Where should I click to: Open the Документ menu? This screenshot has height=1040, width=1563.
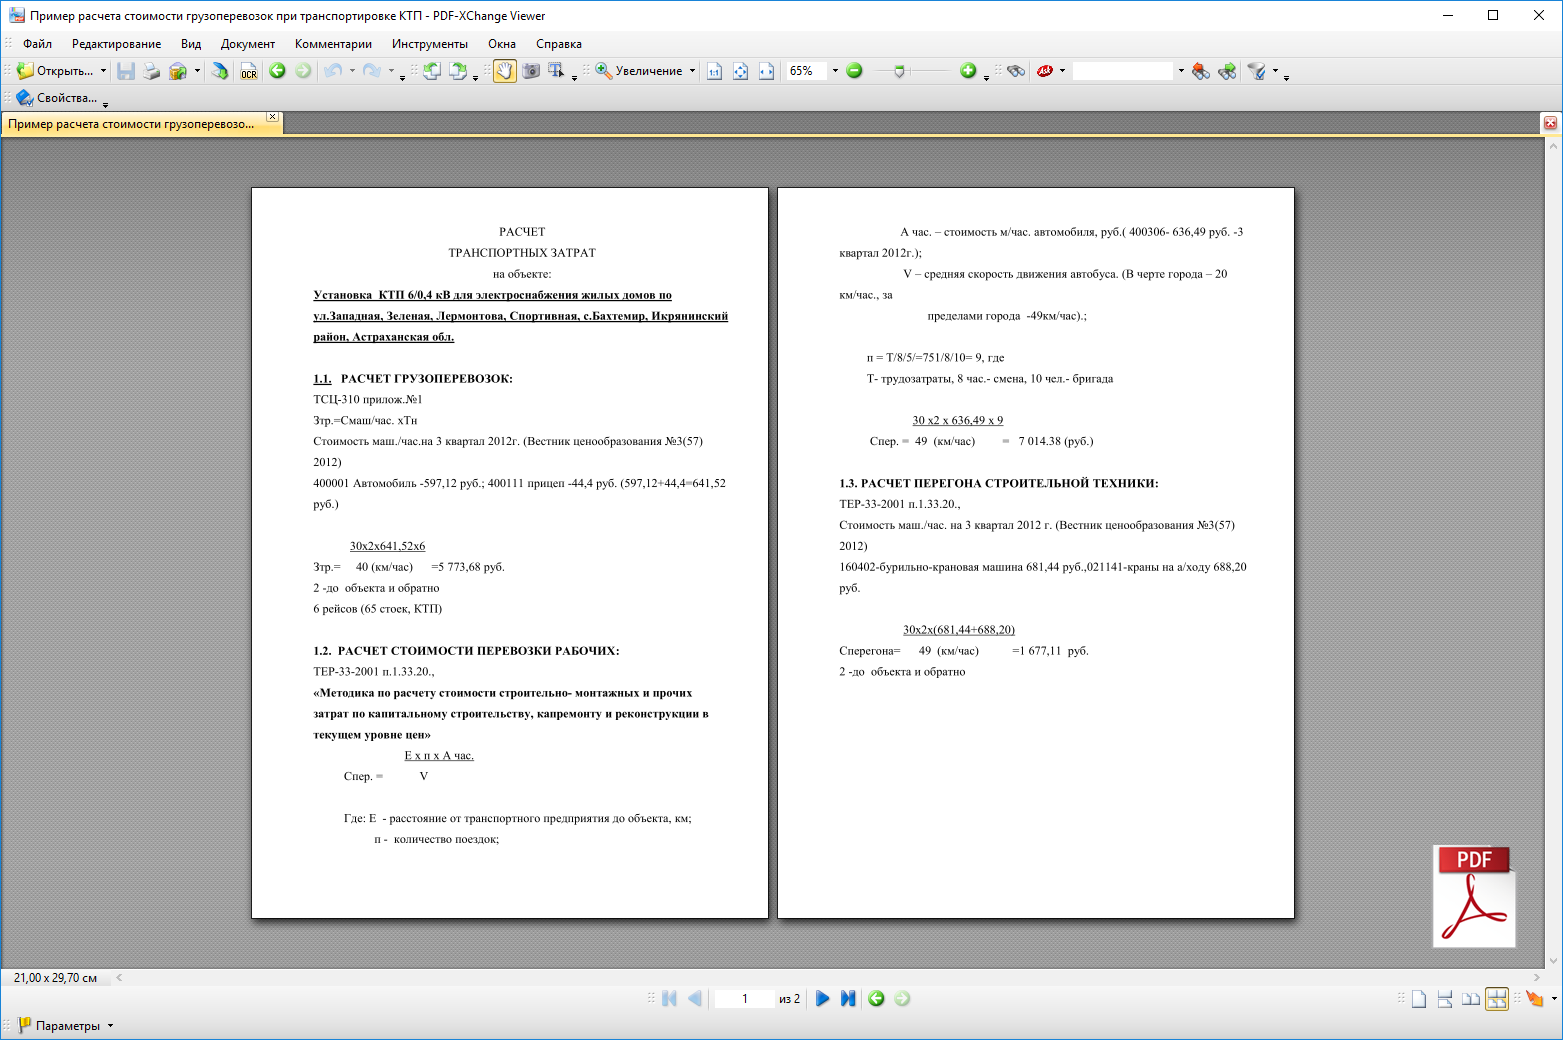click(x=248, y=44)
